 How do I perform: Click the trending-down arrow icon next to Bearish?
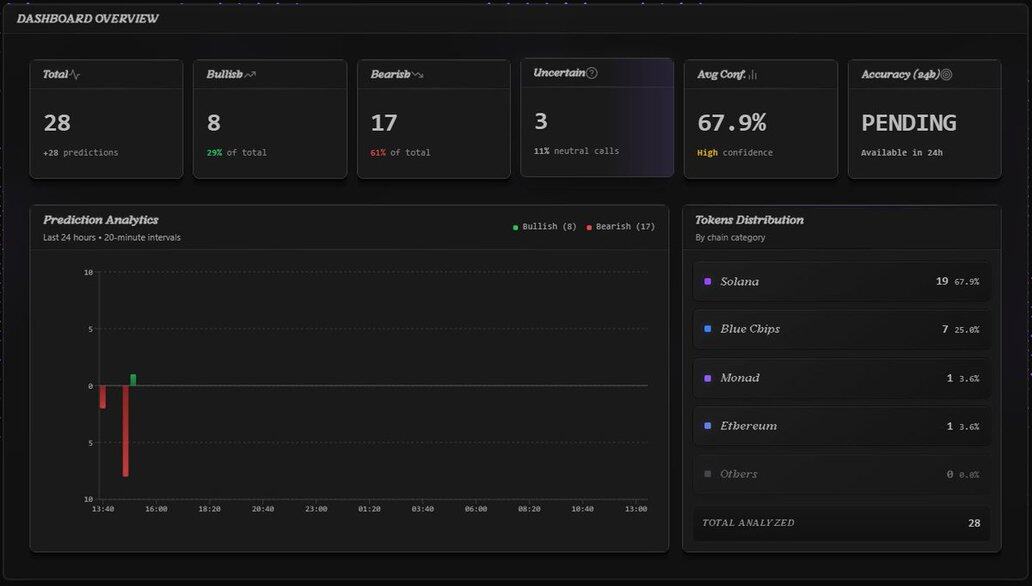[417, 75]
